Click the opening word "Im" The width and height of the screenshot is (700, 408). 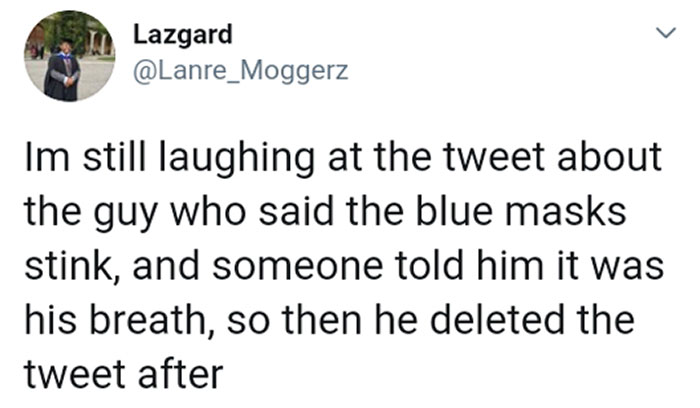[x=46, y=159]
